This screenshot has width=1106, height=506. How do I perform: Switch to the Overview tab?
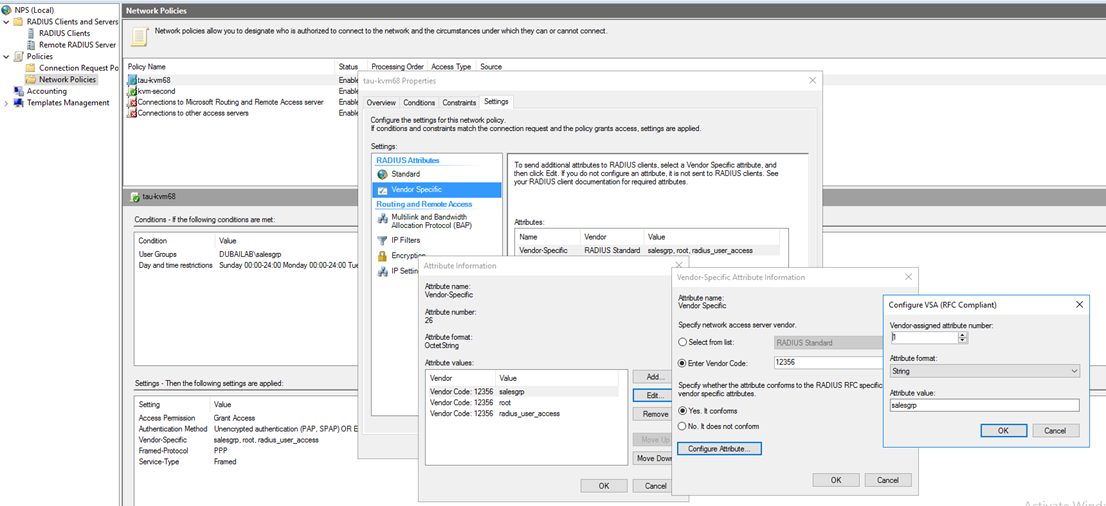point(381,102)
